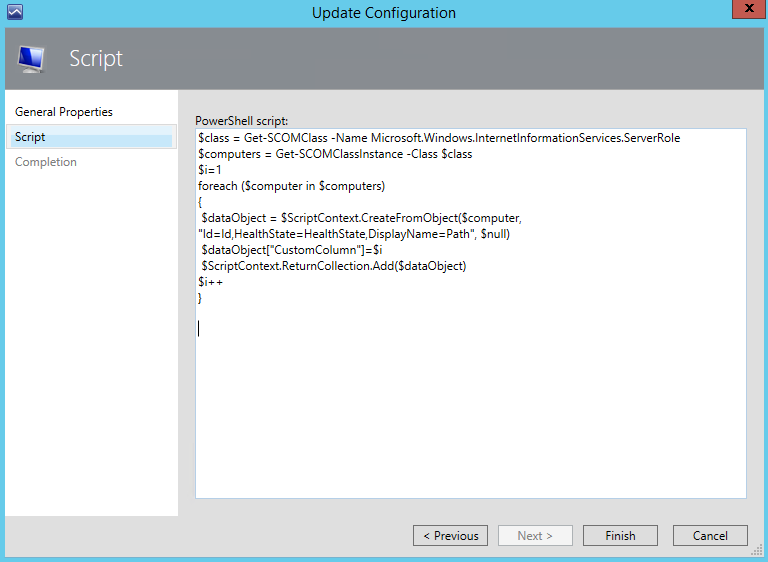This screenshot has width=768, height=562.
Task: Open the General Properties page
Action: click(64, 112)
